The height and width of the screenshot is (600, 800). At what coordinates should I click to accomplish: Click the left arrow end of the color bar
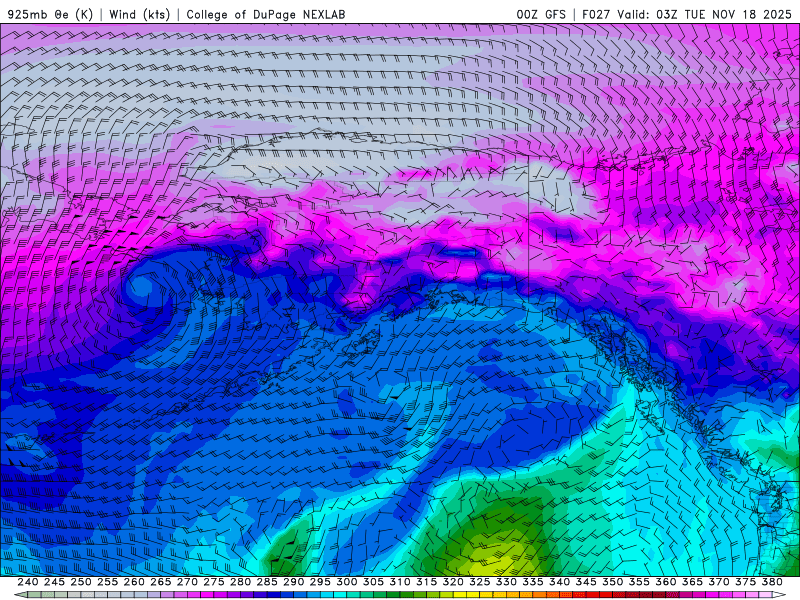tap(20, 595)
